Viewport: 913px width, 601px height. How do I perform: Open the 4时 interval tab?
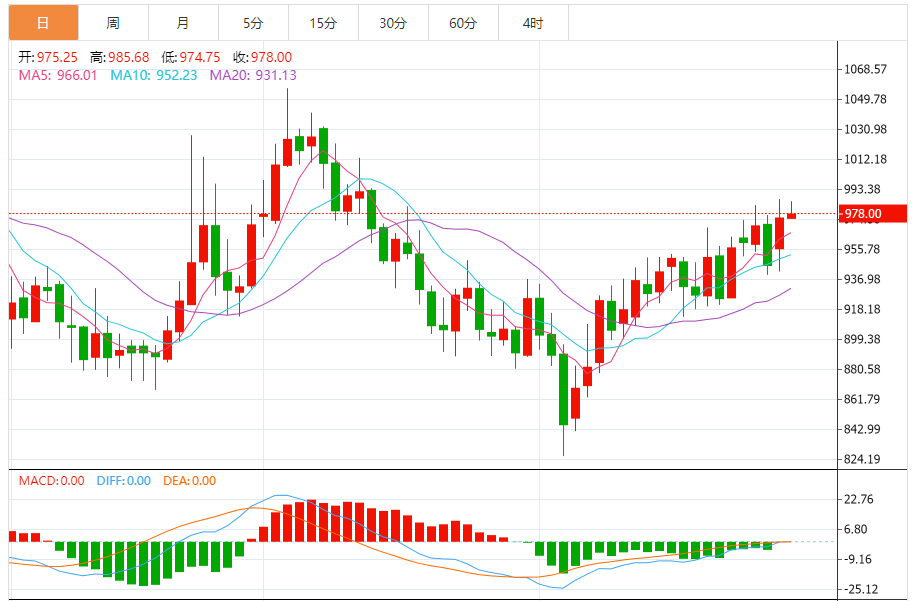coord(533,23)
